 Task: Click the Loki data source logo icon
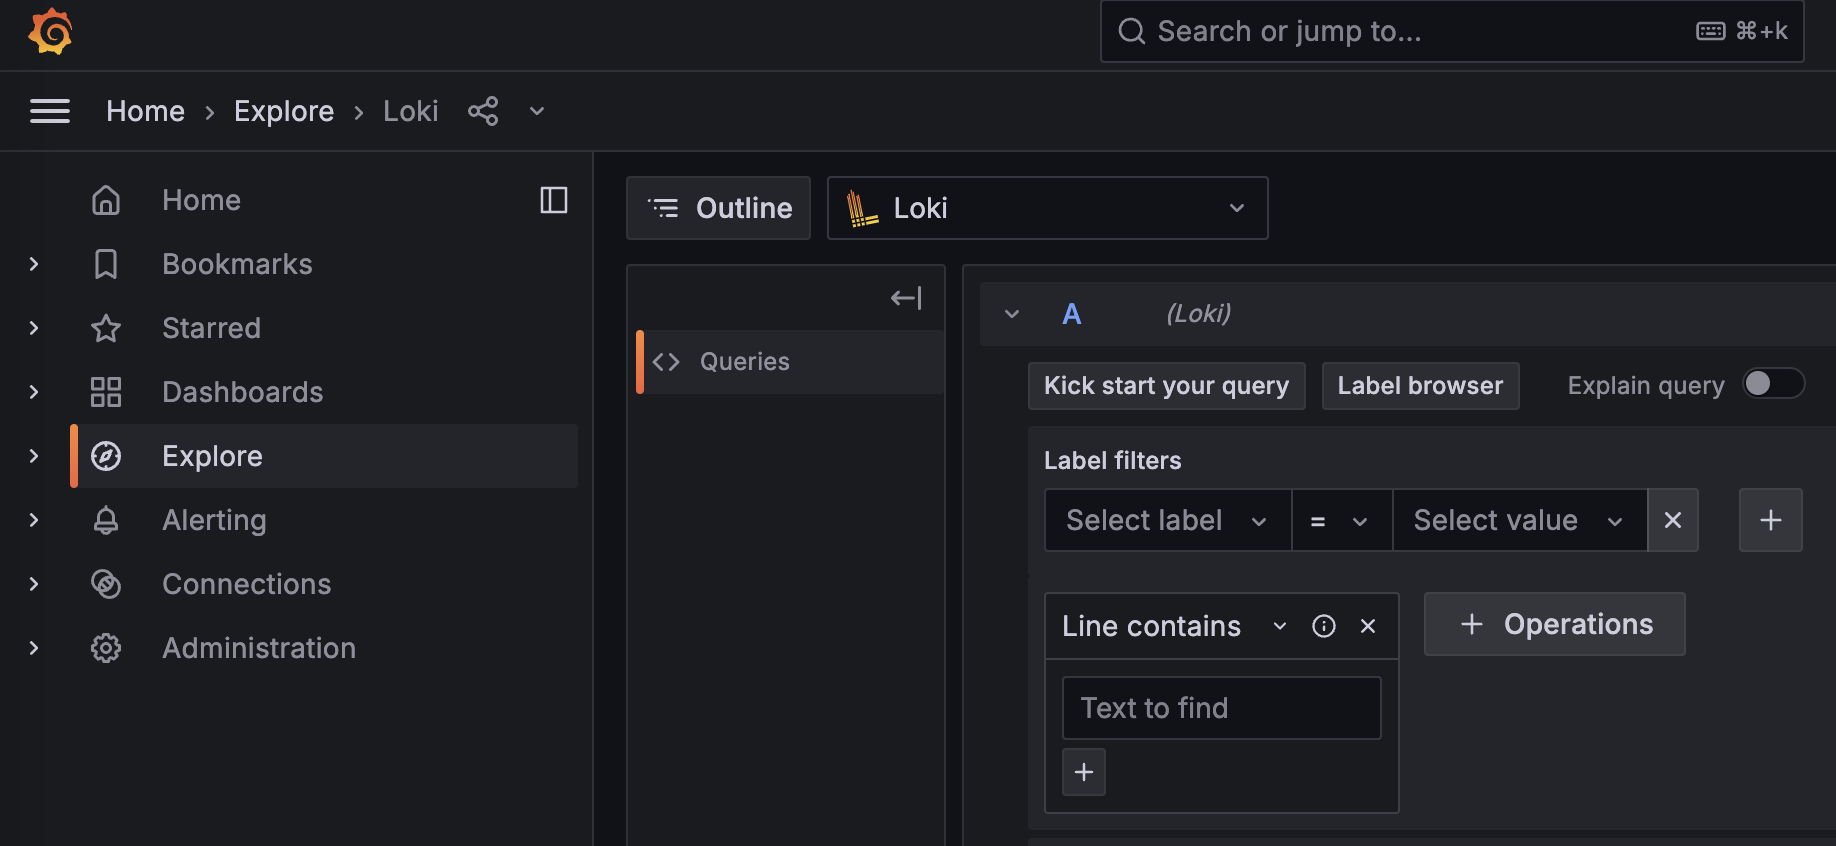click(861, 208)
